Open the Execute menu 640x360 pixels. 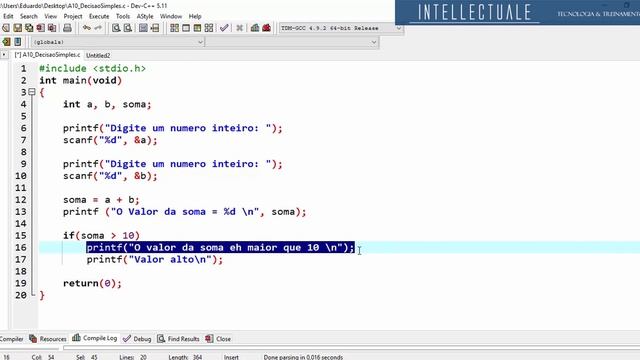pos(99,16)
